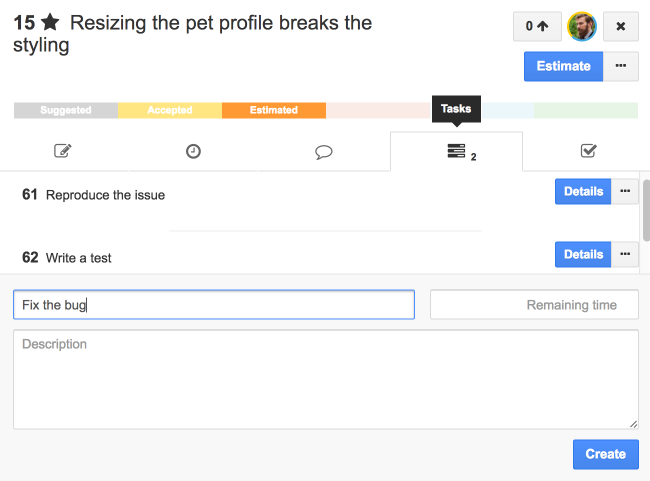Click into the Description text area
This screenshot has width=650, height=481.
(325, 379)
